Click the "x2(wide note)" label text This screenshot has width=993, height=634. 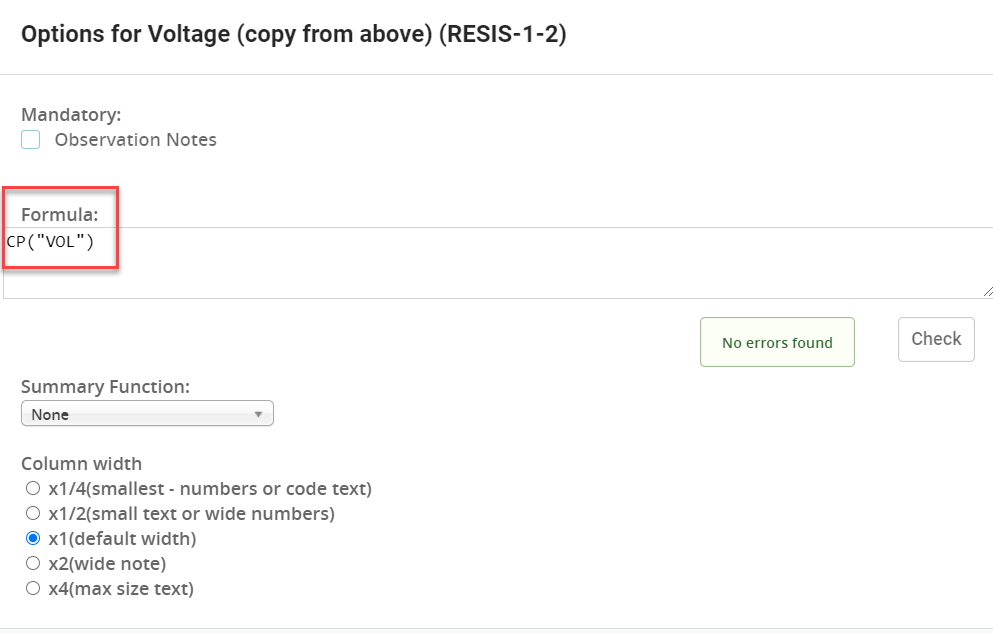(x=107, y=564)
